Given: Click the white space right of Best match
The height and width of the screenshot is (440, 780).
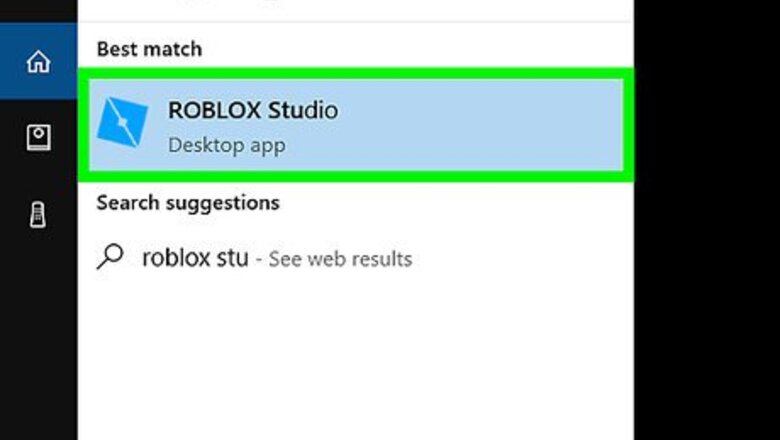Looking at the screenshot, I should tap(420, 48).
